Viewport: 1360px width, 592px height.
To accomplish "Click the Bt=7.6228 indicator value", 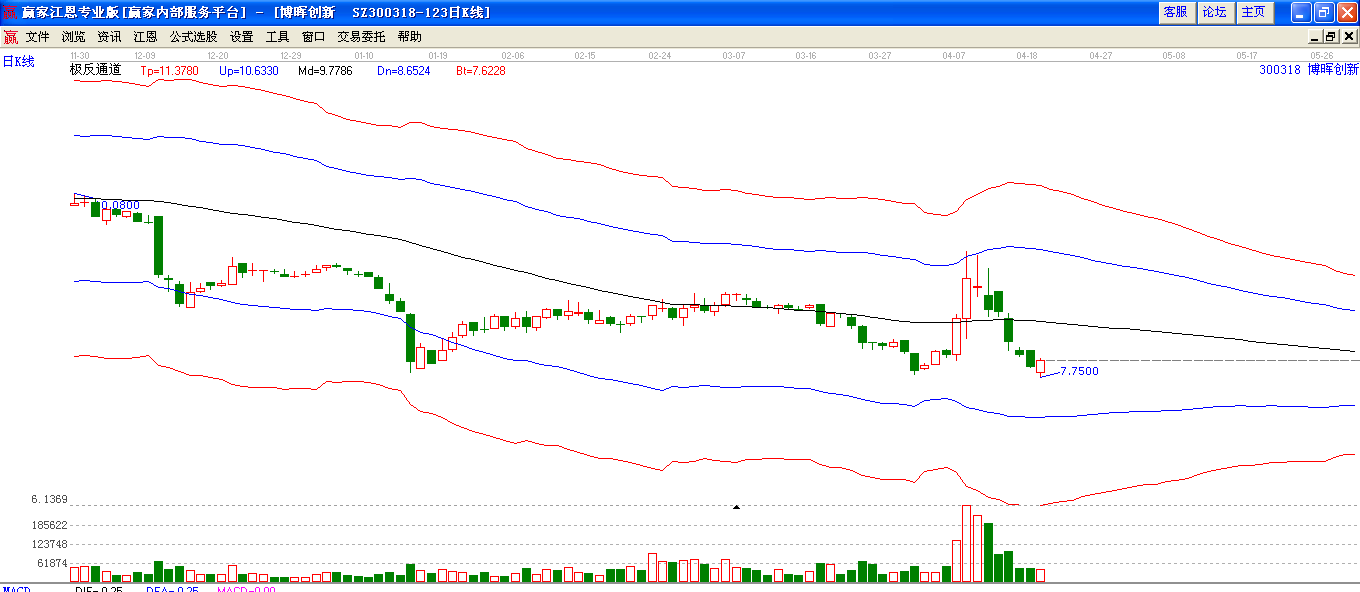I will [481, 71].
